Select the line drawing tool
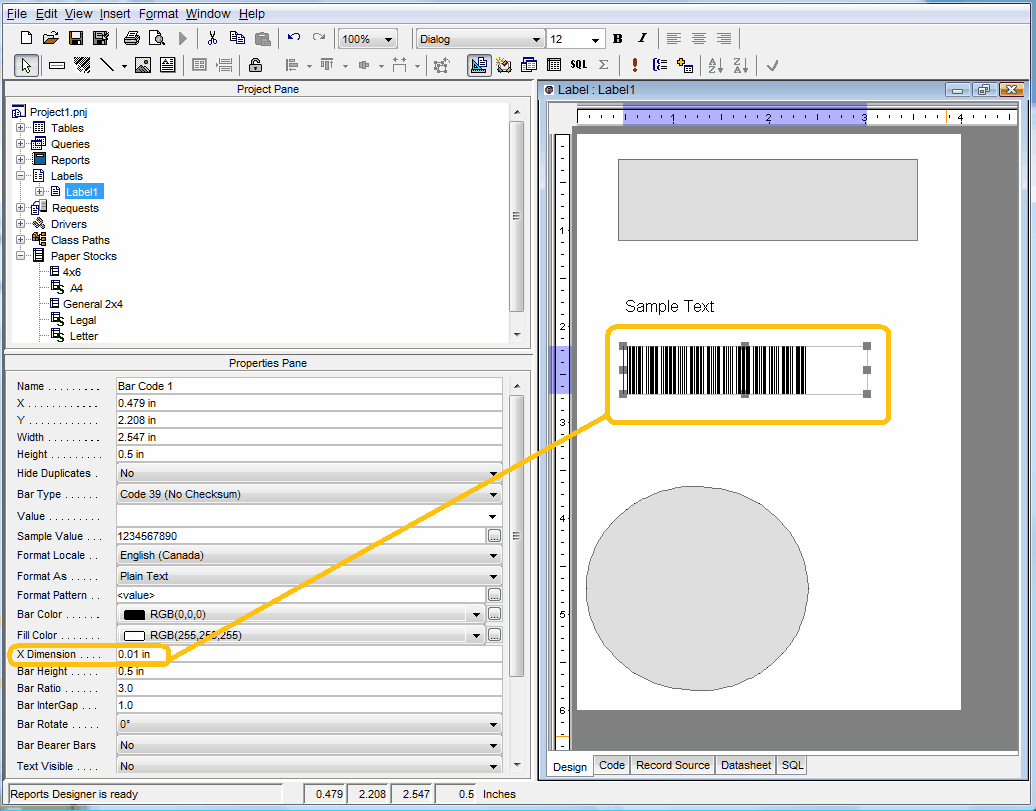 107,65
